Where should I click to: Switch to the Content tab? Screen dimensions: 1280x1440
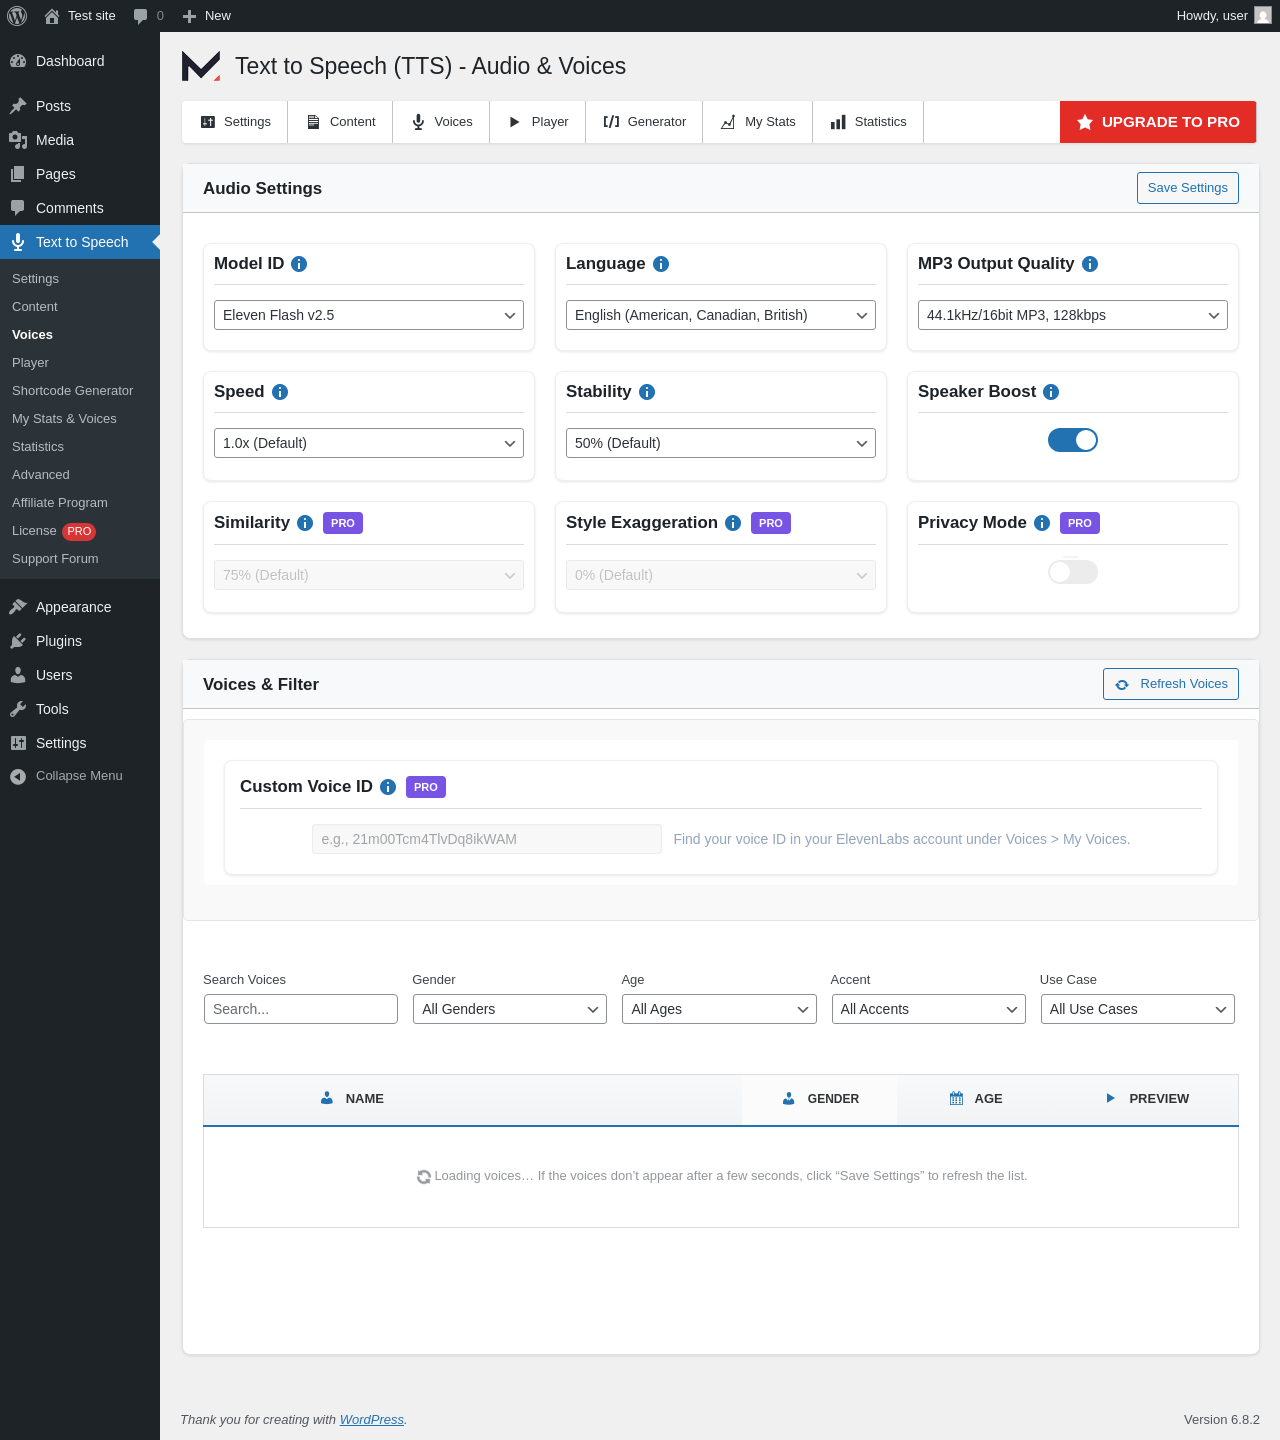[340, 122]
